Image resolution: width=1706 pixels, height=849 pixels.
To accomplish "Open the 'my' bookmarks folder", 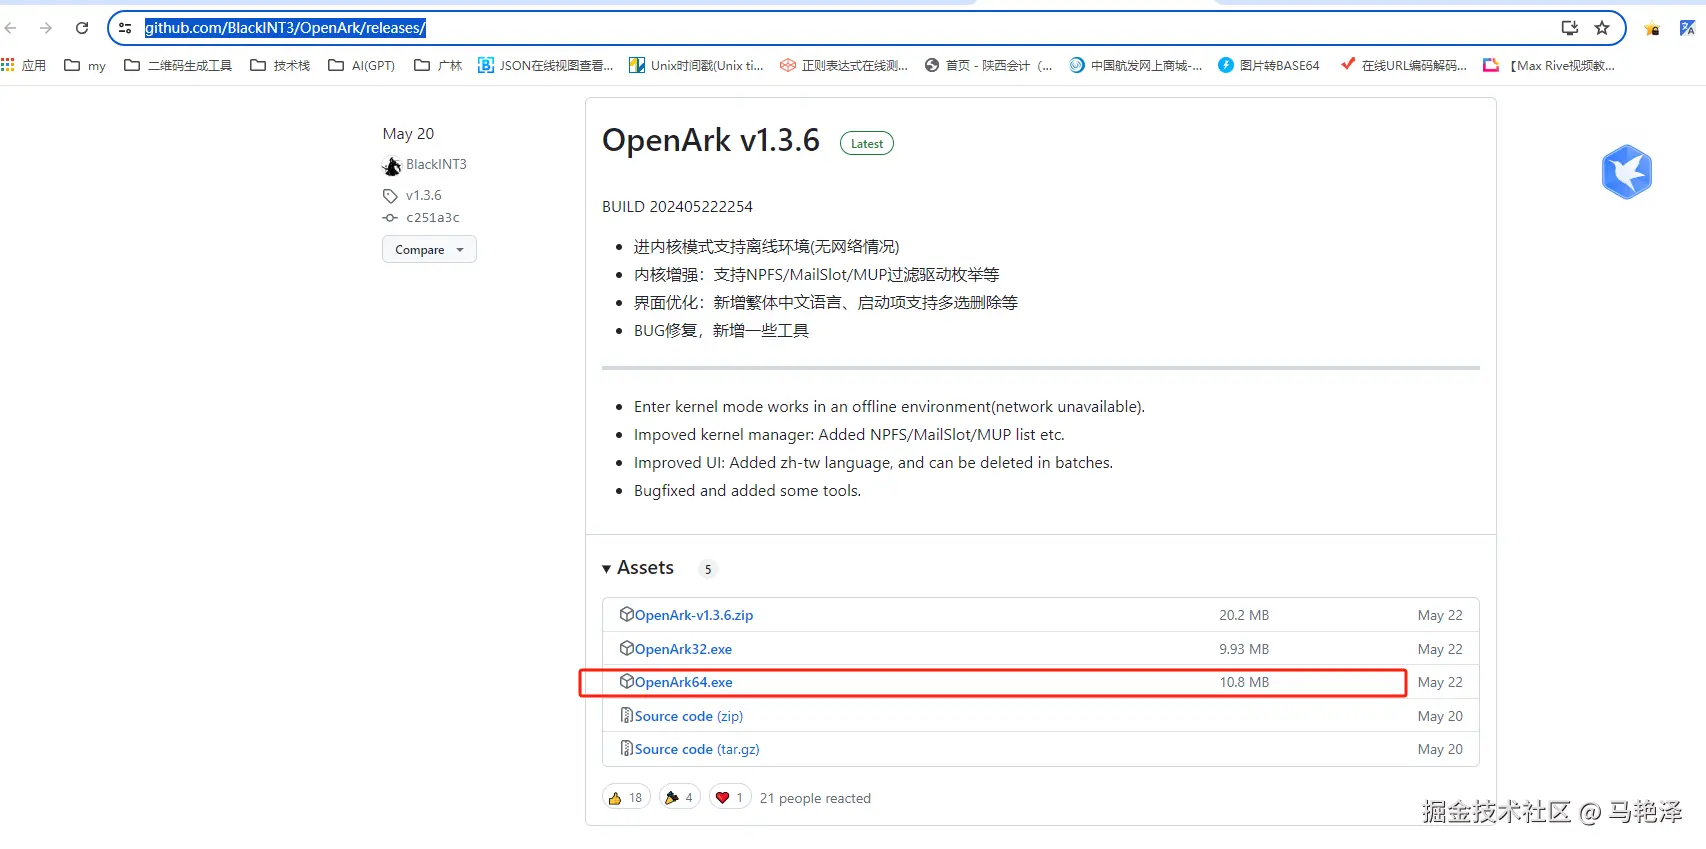I will pyautogui.click(x=85, y=65).
